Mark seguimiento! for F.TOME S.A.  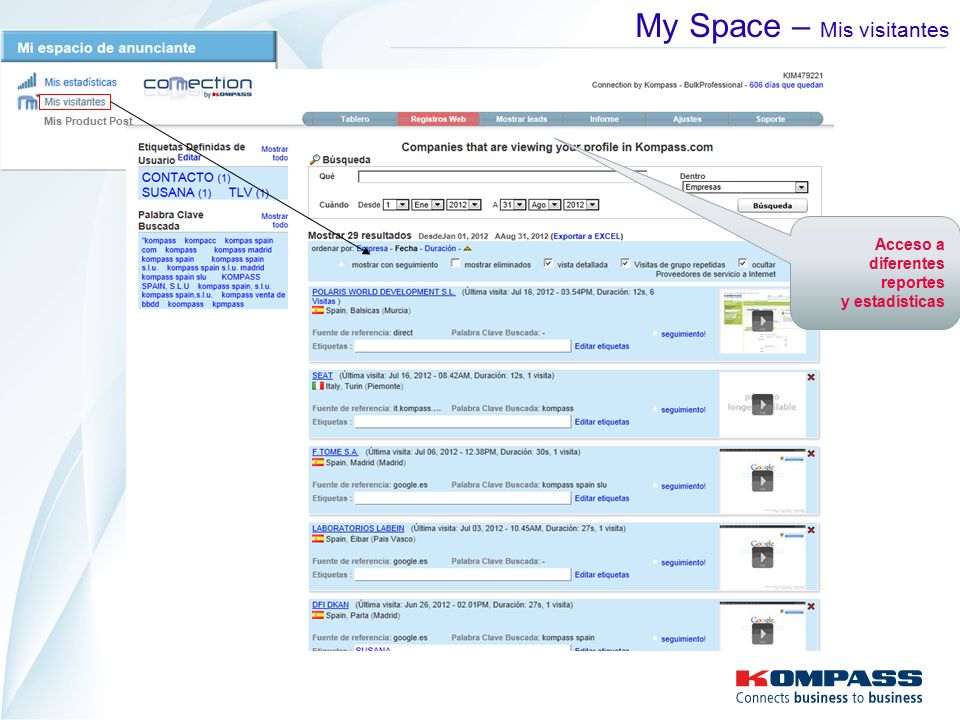point(683,486)
